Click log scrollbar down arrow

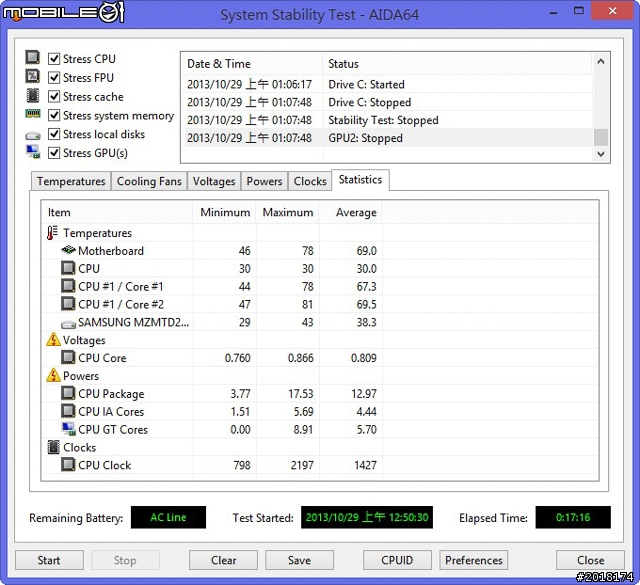point(601,154)
